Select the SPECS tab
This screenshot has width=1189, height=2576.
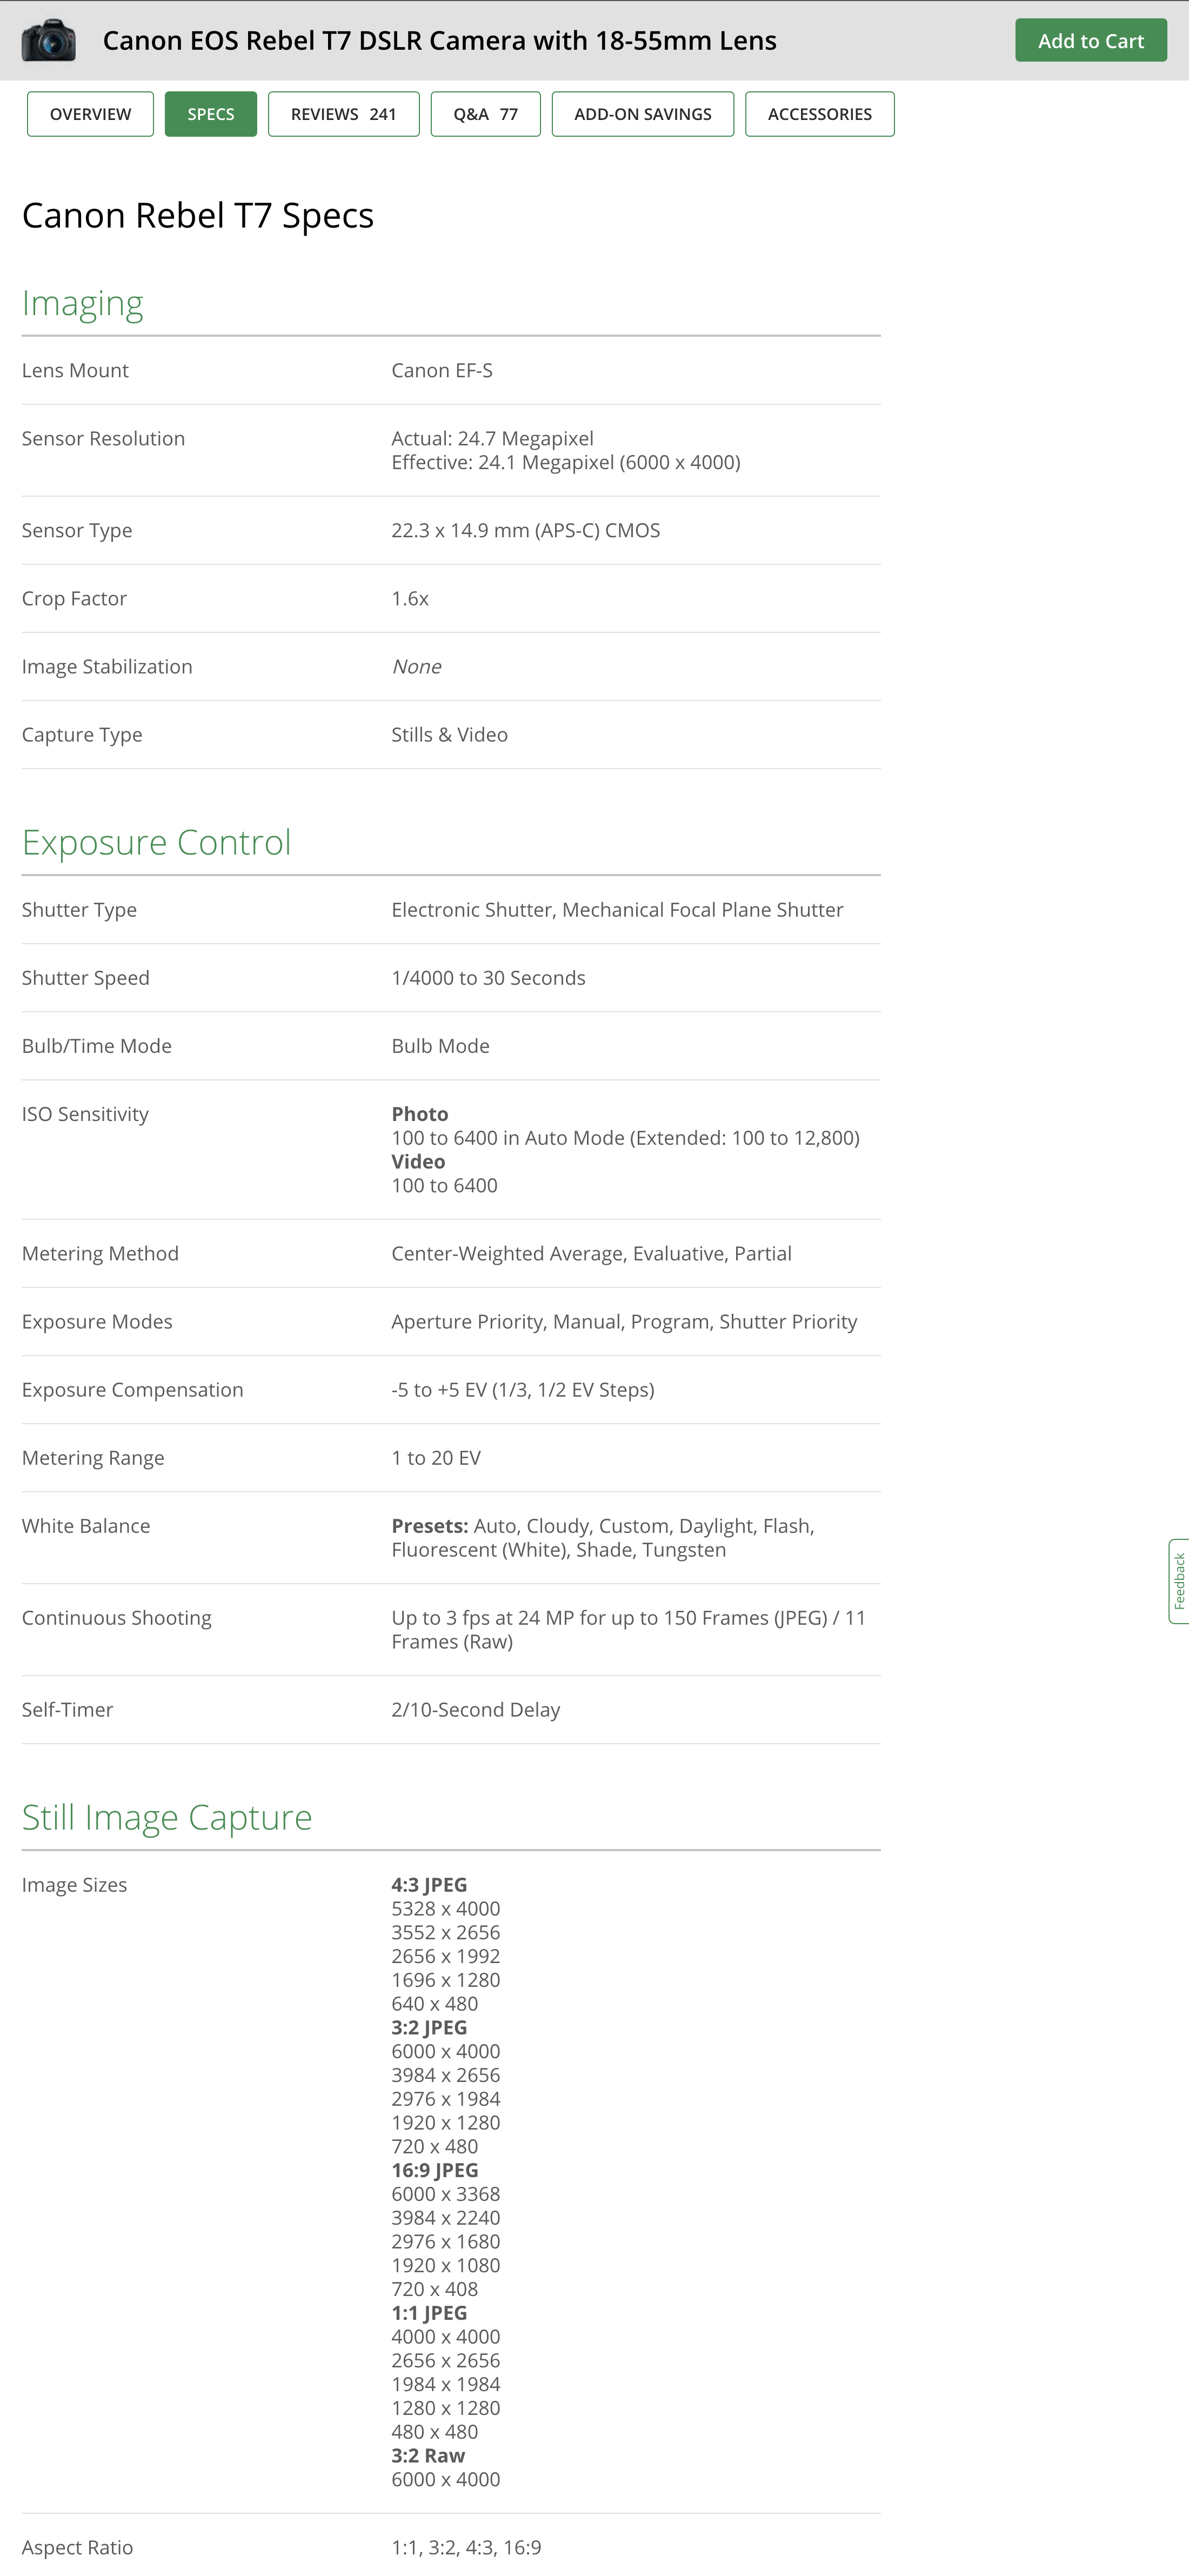coord(210,113)
